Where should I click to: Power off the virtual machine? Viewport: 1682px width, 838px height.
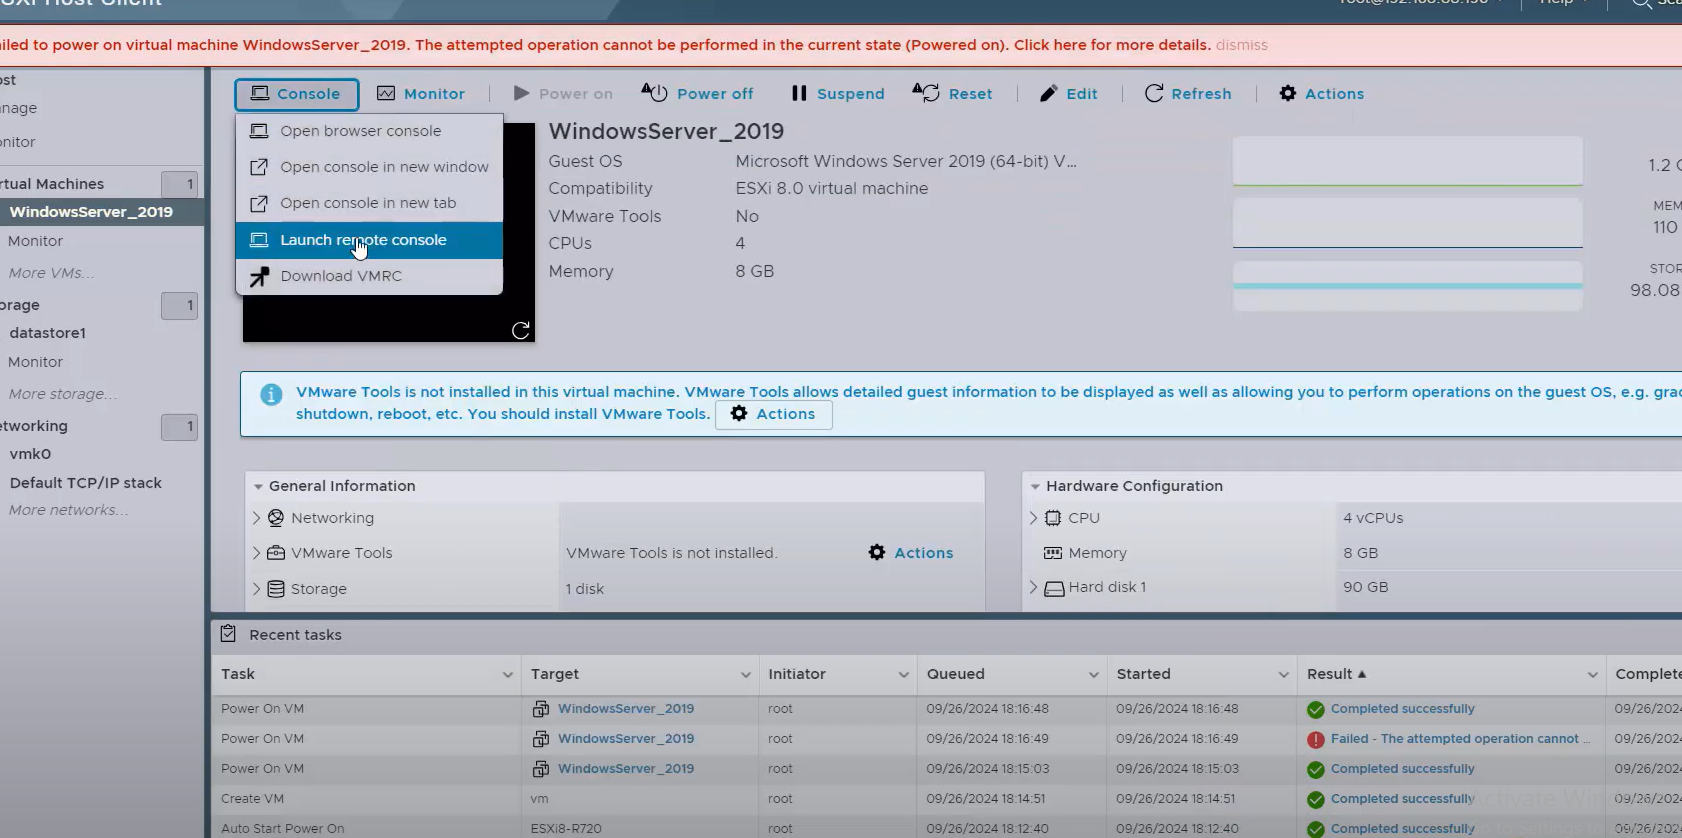[x=697, y=94]
